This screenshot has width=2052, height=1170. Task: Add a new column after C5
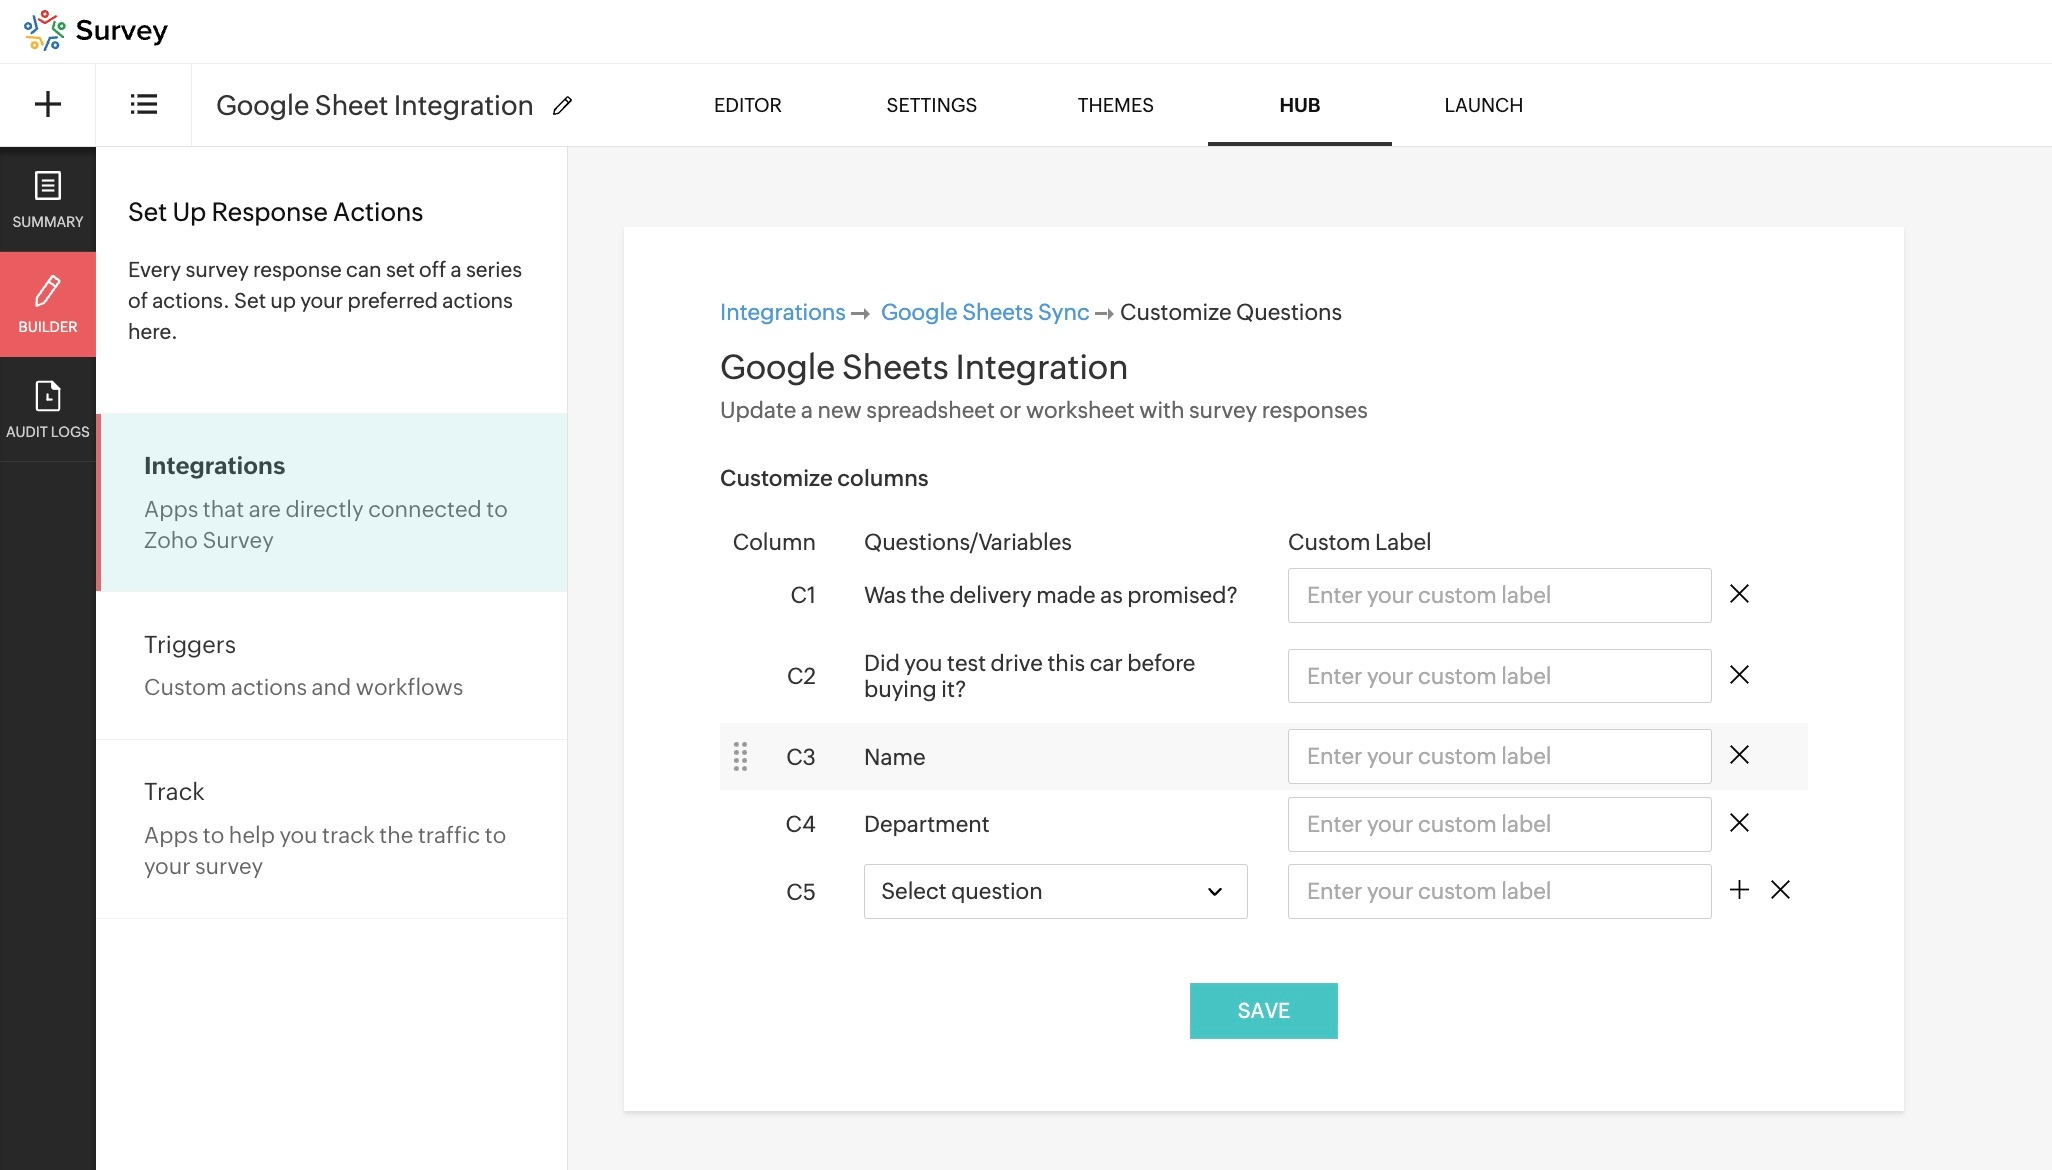tap(1739, 890)
